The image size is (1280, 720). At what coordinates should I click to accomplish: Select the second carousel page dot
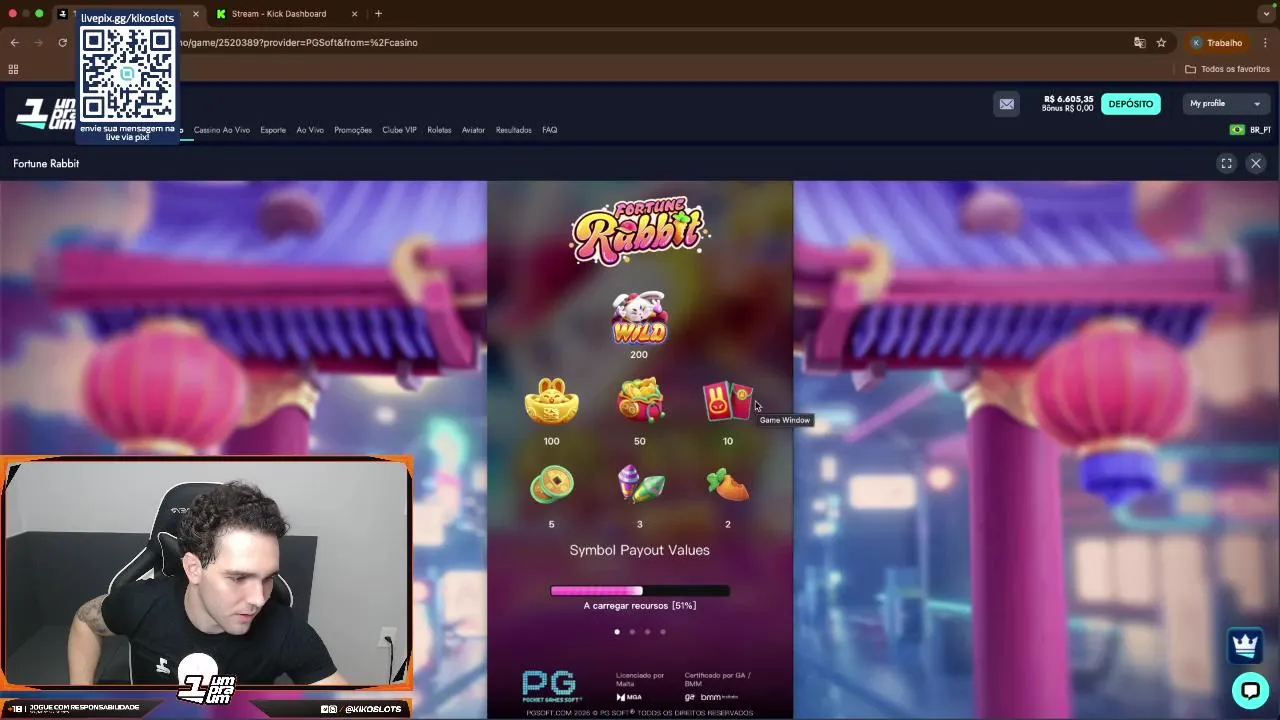click(632, 632)
